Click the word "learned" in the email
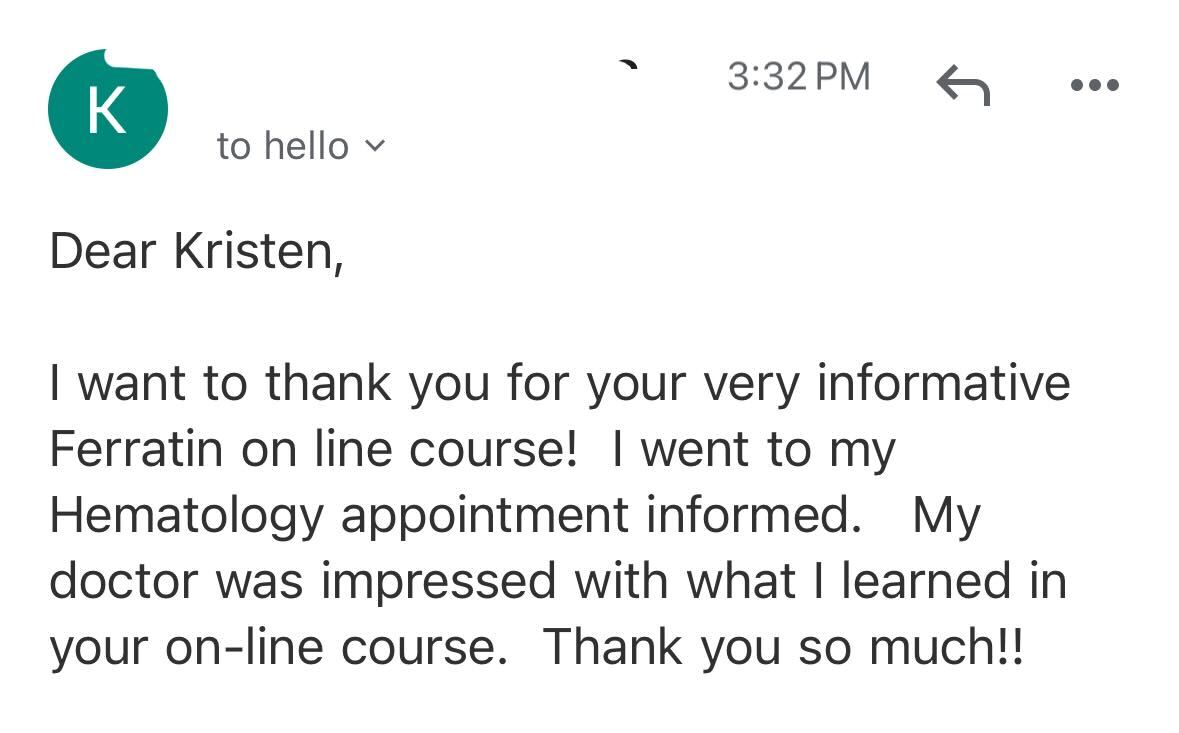The image size is (1179, 733). click(x=926, y=582)
